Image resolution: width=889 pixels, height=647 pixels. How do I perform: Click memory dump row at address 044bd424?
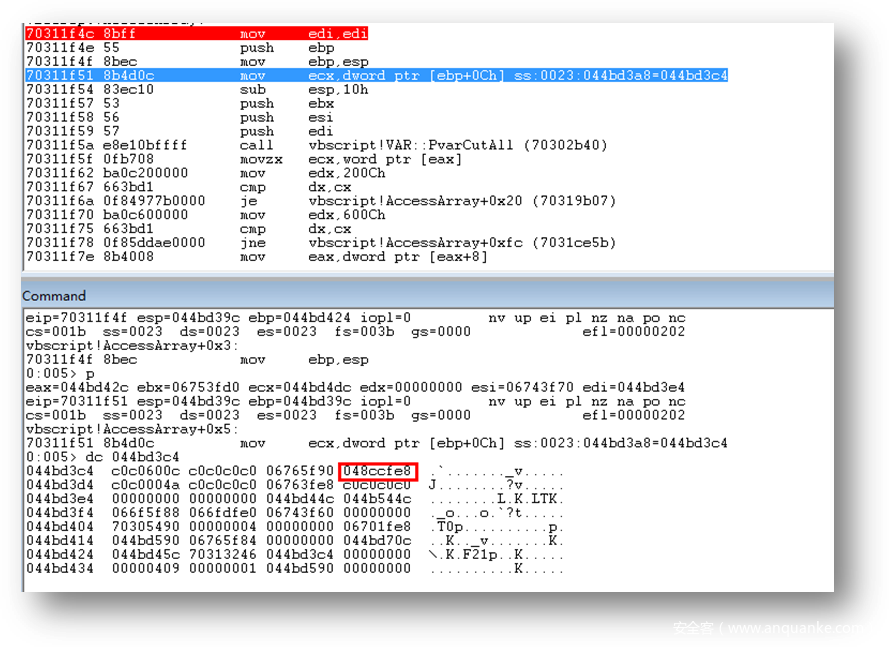tap(295, 555)
